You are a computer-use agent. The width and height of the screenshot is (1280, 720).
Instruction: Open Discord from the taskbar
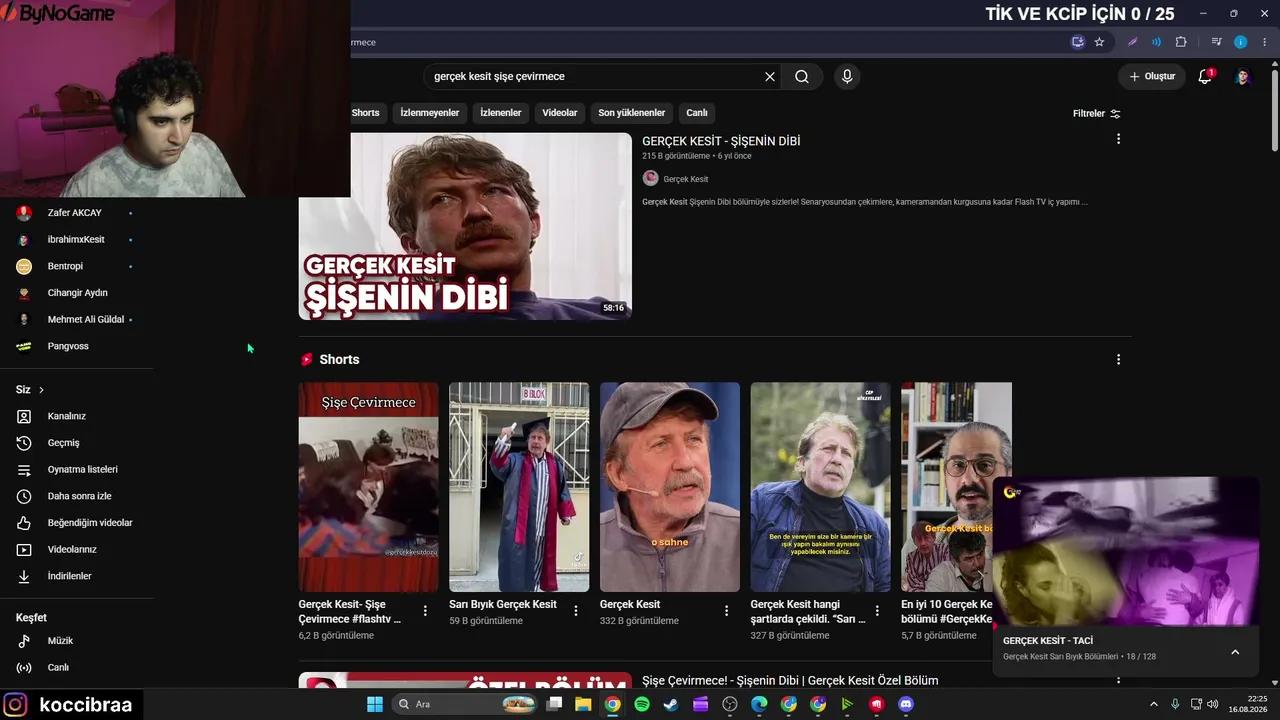[x=906, y=704]
